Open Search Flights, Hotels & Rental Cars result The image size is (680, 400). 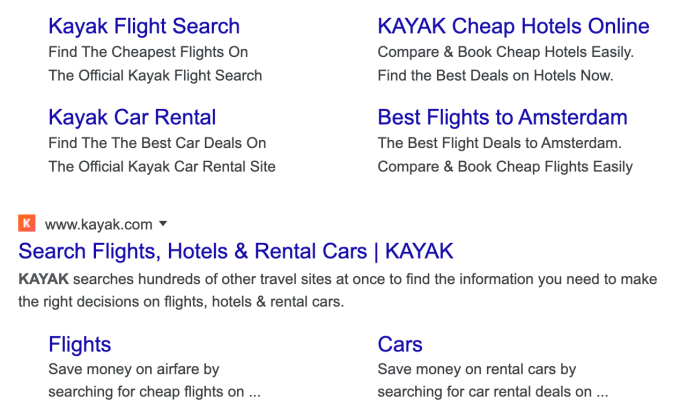click(236, 251)
